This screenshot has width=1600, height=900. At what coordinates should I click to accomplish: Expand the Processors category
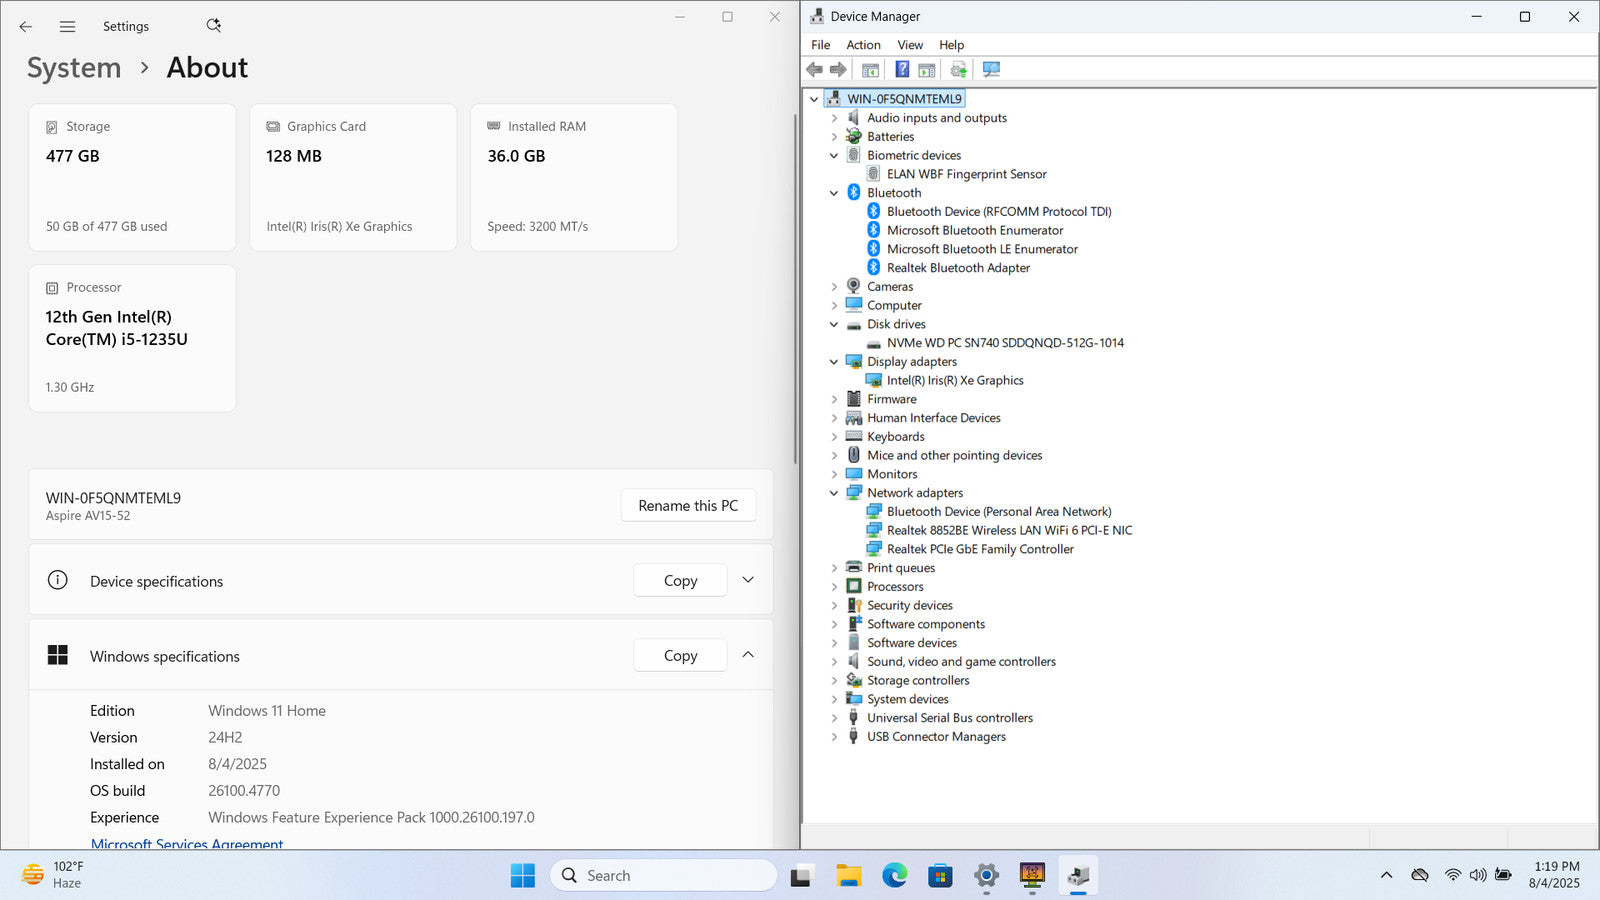[834, 587]
